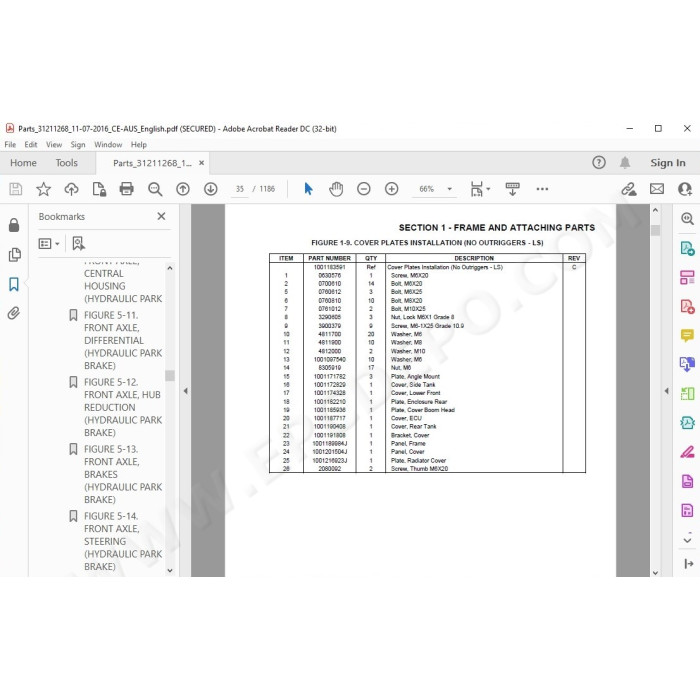This screenshot has width=700, height=700.
Task: Add file to starred favorites
Action: click(43, 189)
